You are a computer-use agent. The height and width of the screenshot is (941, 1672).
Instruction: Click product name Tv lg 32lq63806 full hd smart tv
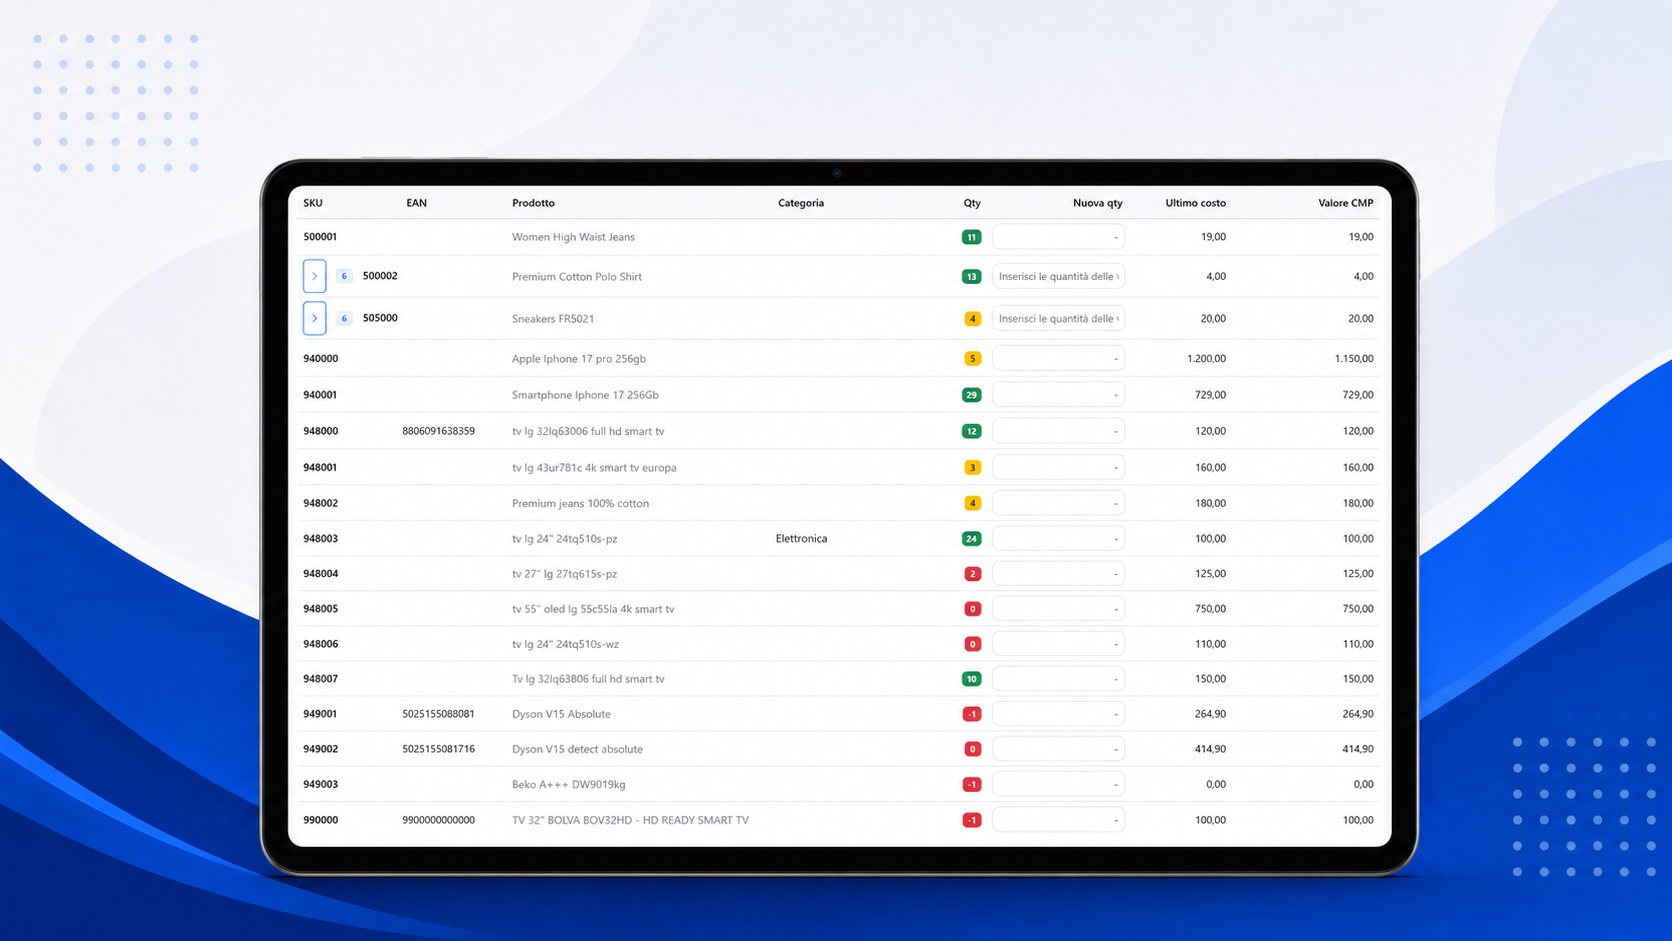(x=588, y=679)
